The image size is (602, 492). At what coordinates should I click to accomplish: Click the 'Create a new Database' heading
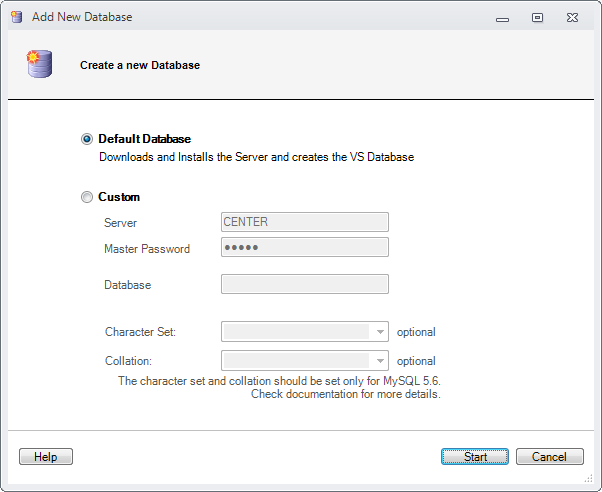pos(140,65)
